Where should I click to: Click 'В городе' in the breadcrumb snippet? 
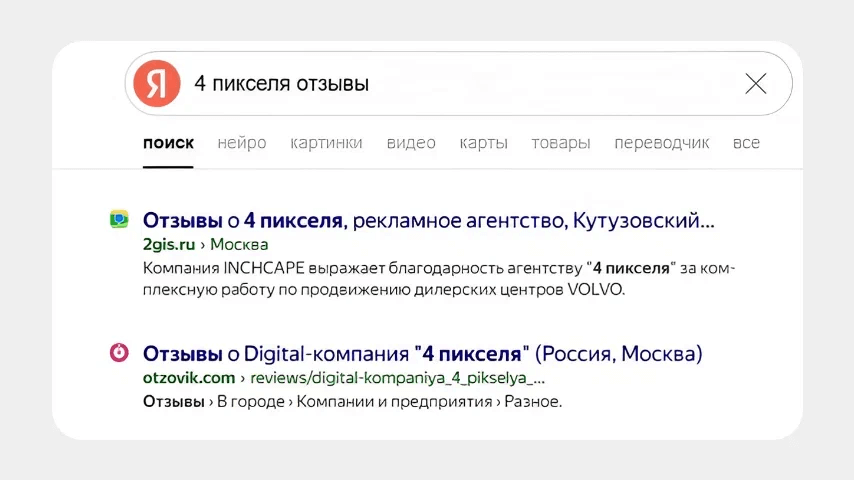tap(251, 402)
